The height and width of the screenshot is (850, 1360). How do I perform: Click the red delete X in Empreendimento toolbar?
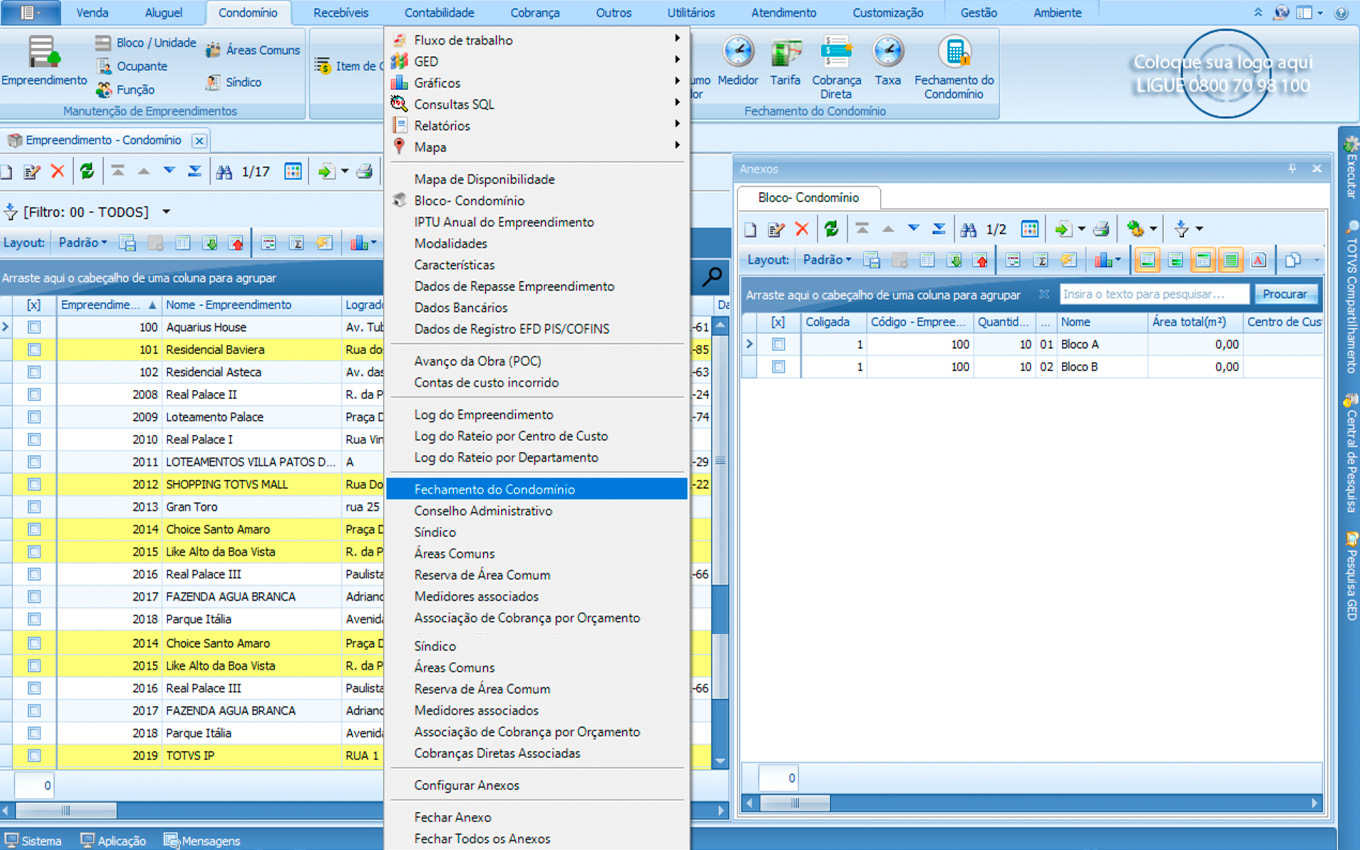(x=57, y=171)
